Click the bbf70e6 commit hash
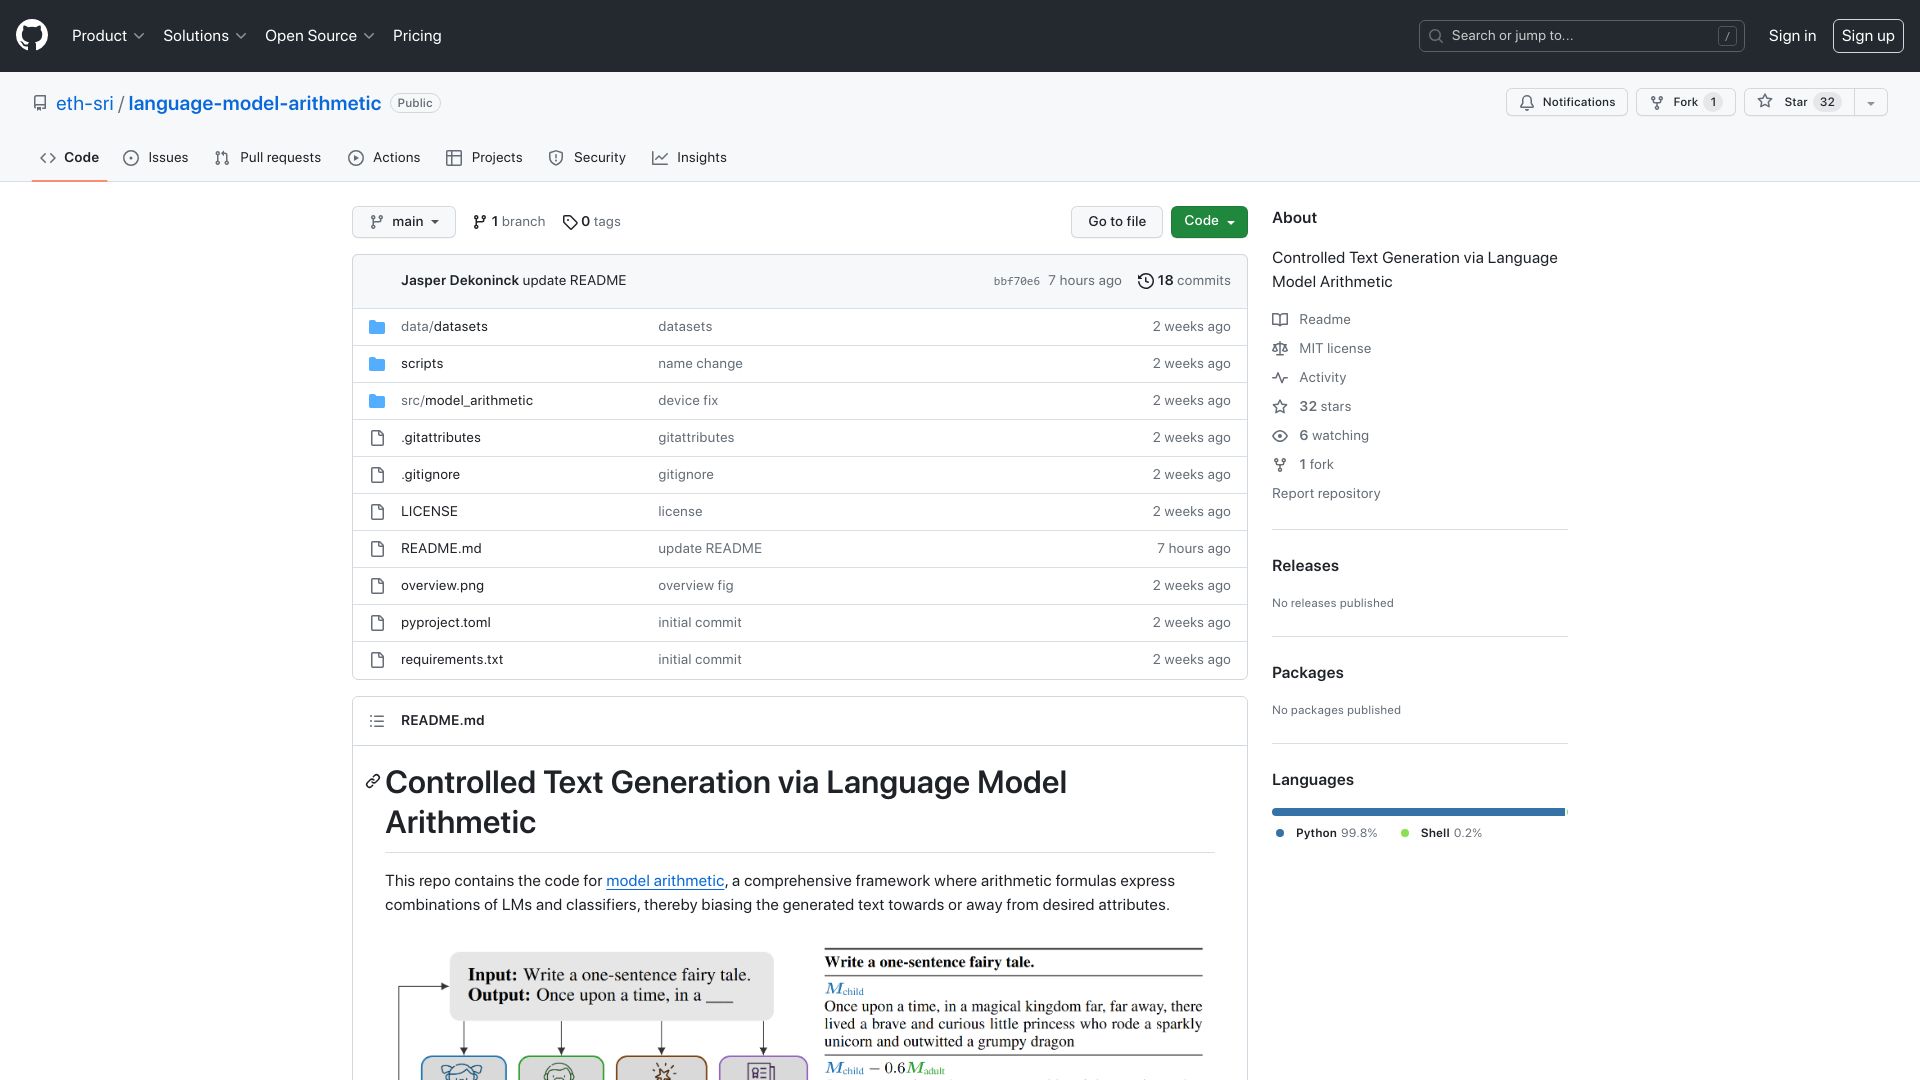1920x1080 pixels. (x=1016, y=282)
